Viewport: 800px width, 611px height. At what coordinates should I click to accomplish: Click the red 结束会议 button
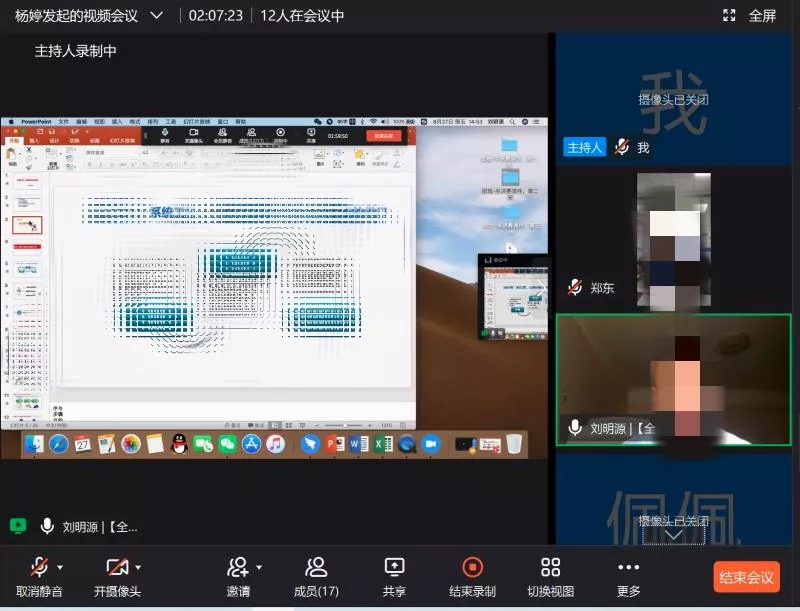click(x=746, y=577)
